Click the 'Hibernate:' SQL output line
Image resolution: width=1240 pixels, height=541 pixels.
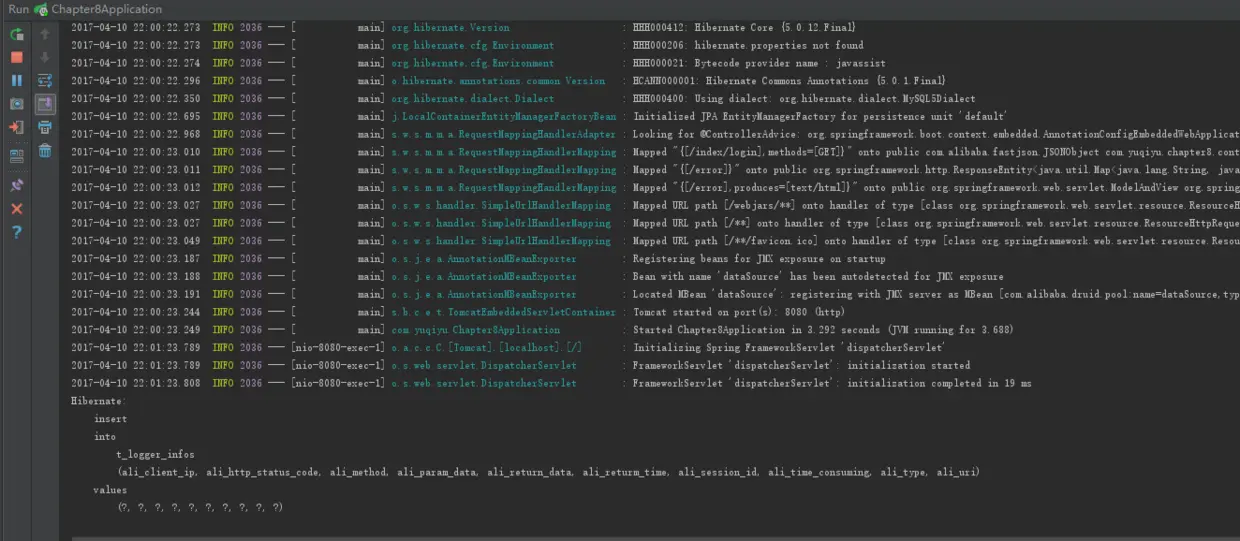tap(97, 401)
